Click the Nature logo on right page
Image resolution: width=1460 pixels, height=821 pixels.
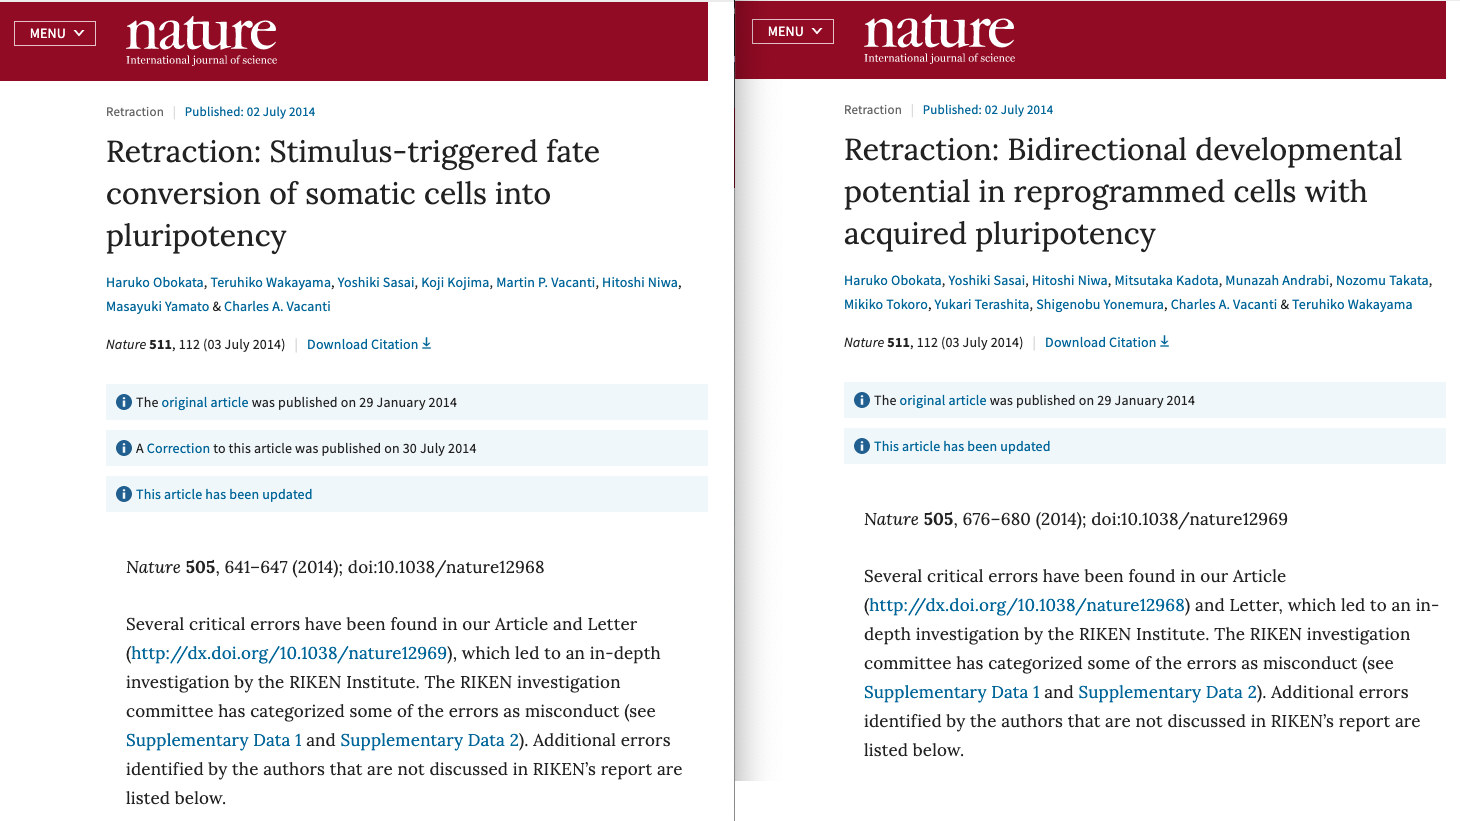939,37
